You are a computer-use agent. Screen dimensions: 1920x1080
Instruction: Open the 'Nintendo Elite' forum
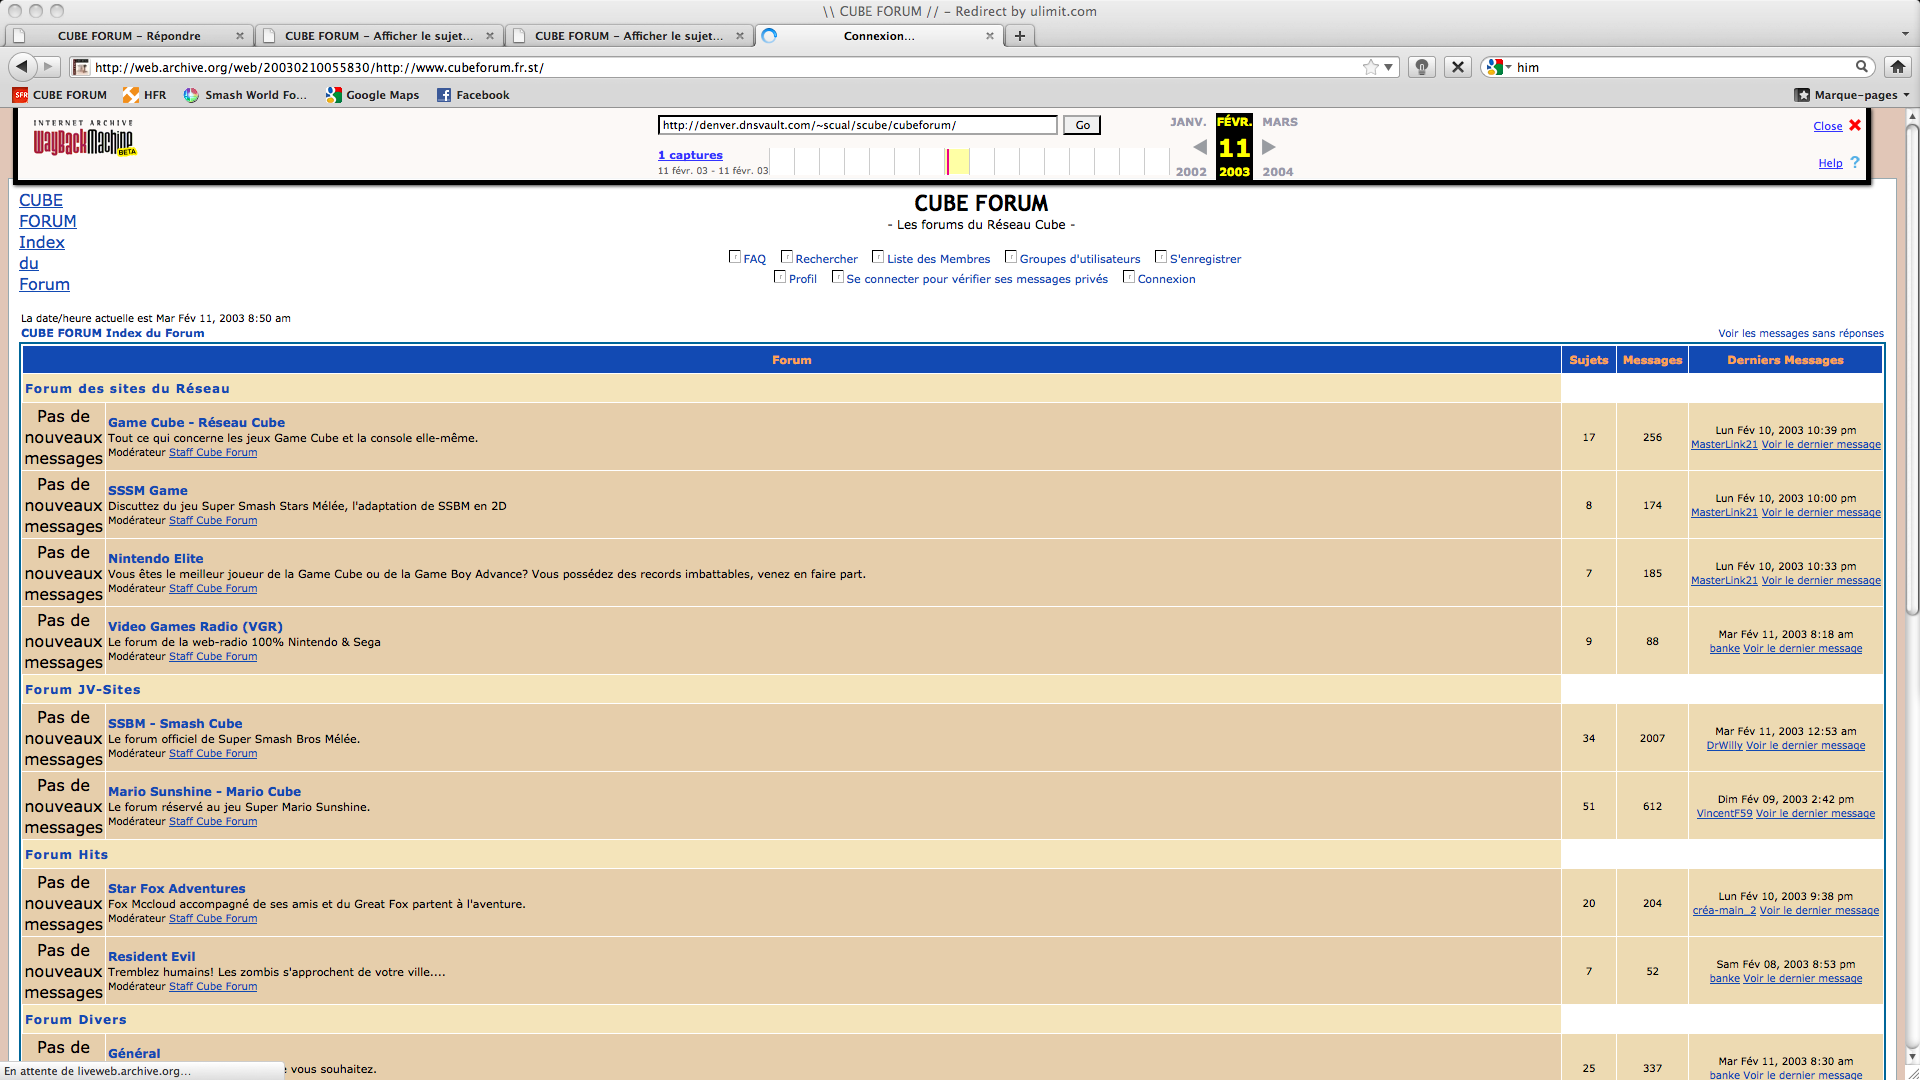point(156,558)
